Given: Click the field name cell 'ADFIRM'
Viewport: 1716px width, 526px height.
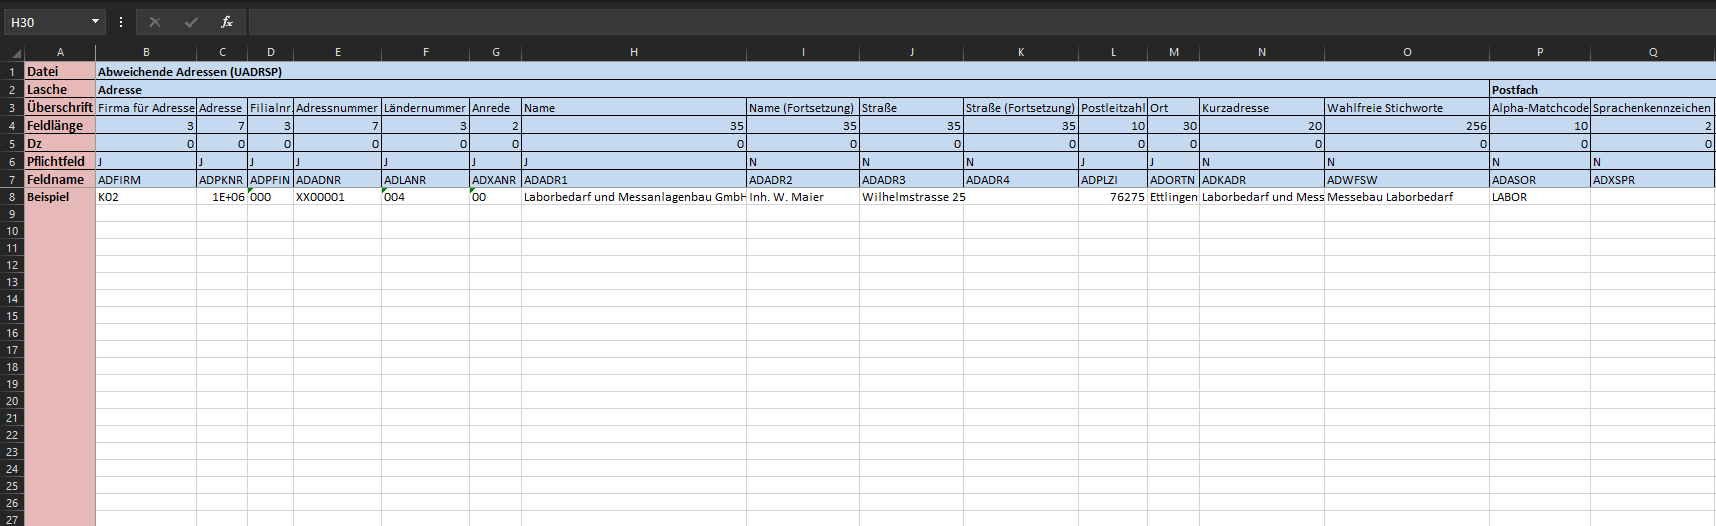Looking at the screenshot, I should 146,180.
